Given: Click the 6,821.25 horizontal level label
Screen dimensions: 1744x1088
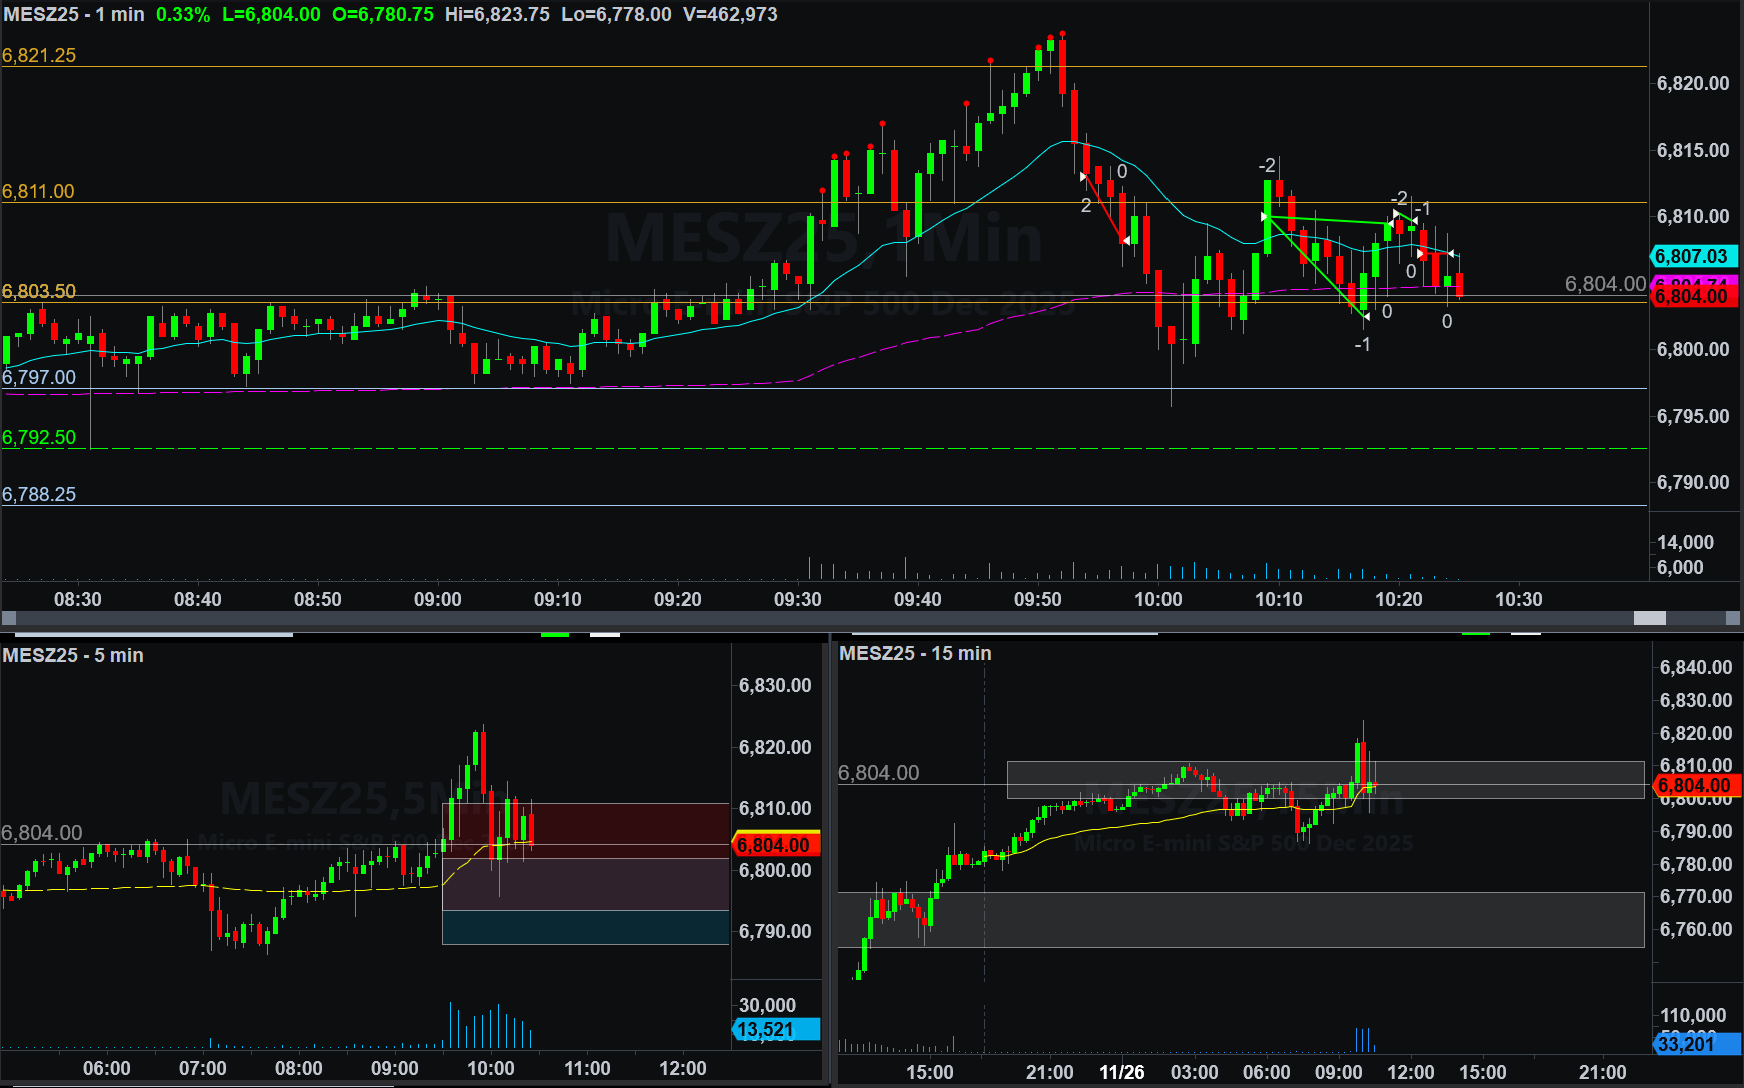Looking at the screenshot, I should point(39,55).
